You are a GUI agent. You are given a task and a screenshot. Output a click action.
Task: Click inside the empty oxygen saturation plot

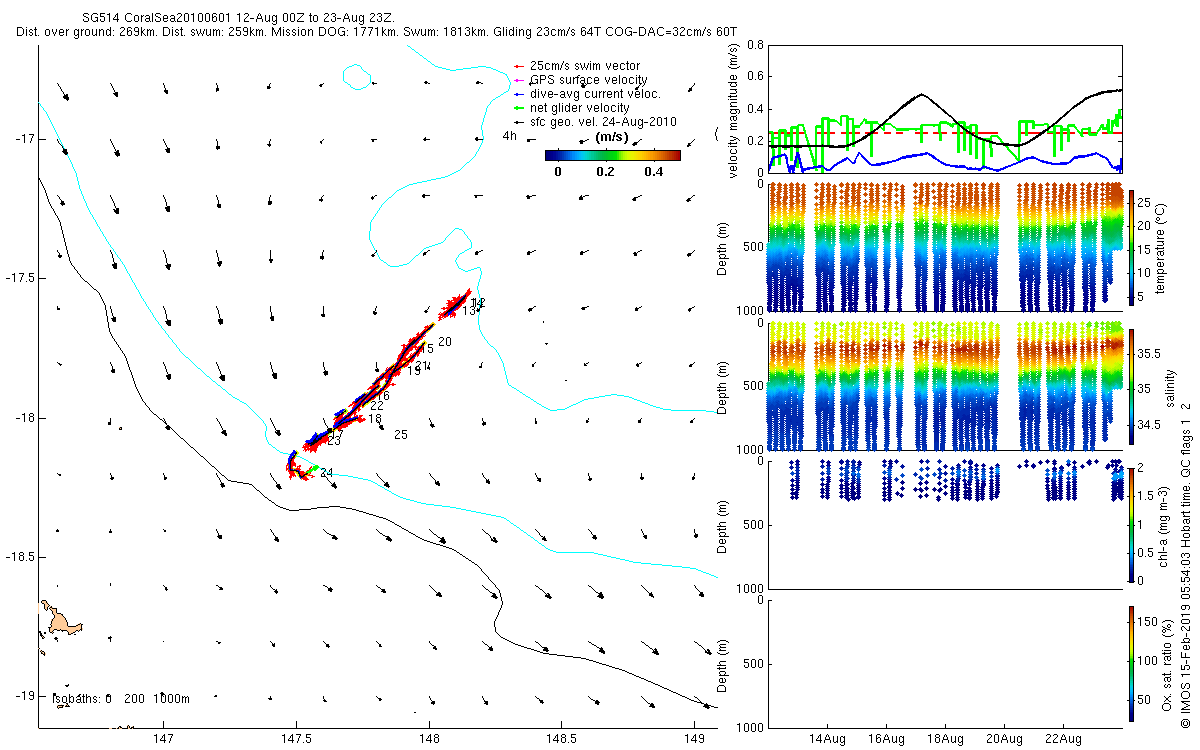[943, 662]
